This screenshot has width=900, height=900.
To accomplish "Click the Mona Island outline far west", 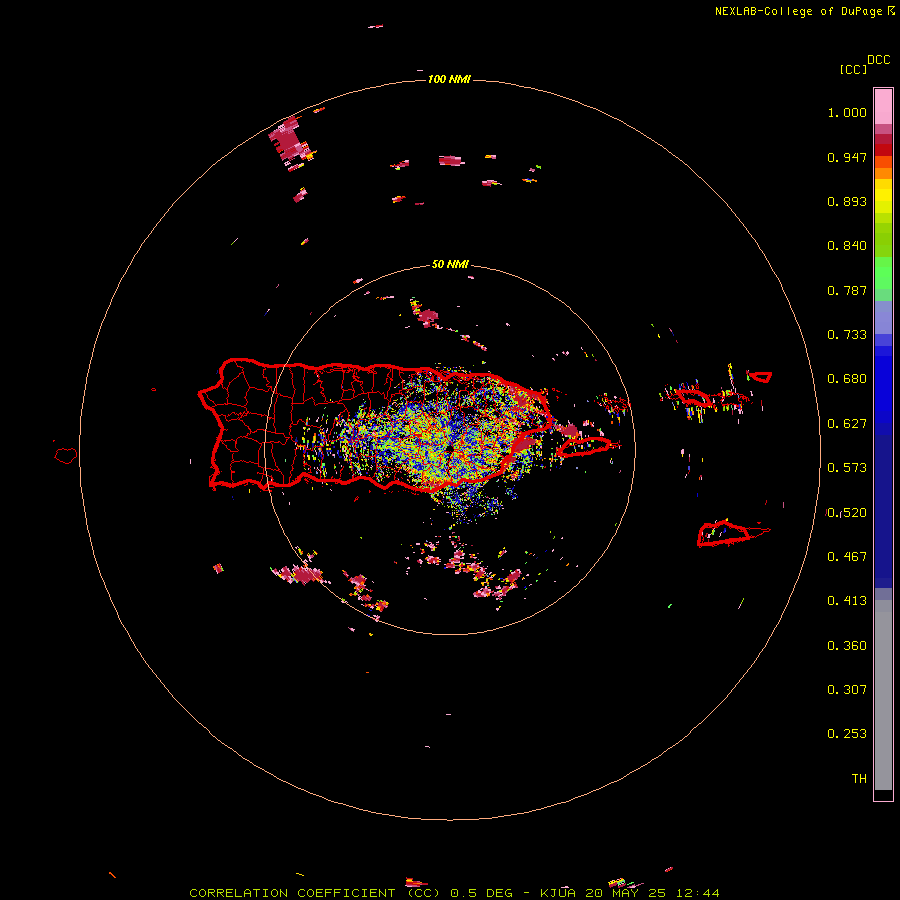I will tap(65, 455).
